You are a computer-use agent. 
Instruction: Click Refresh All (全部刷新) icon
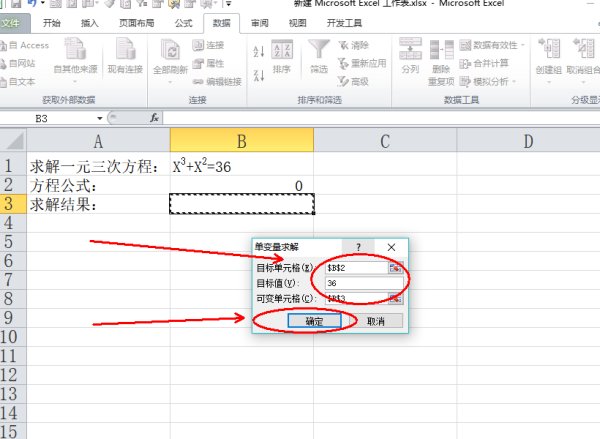[x=170, y=60]
